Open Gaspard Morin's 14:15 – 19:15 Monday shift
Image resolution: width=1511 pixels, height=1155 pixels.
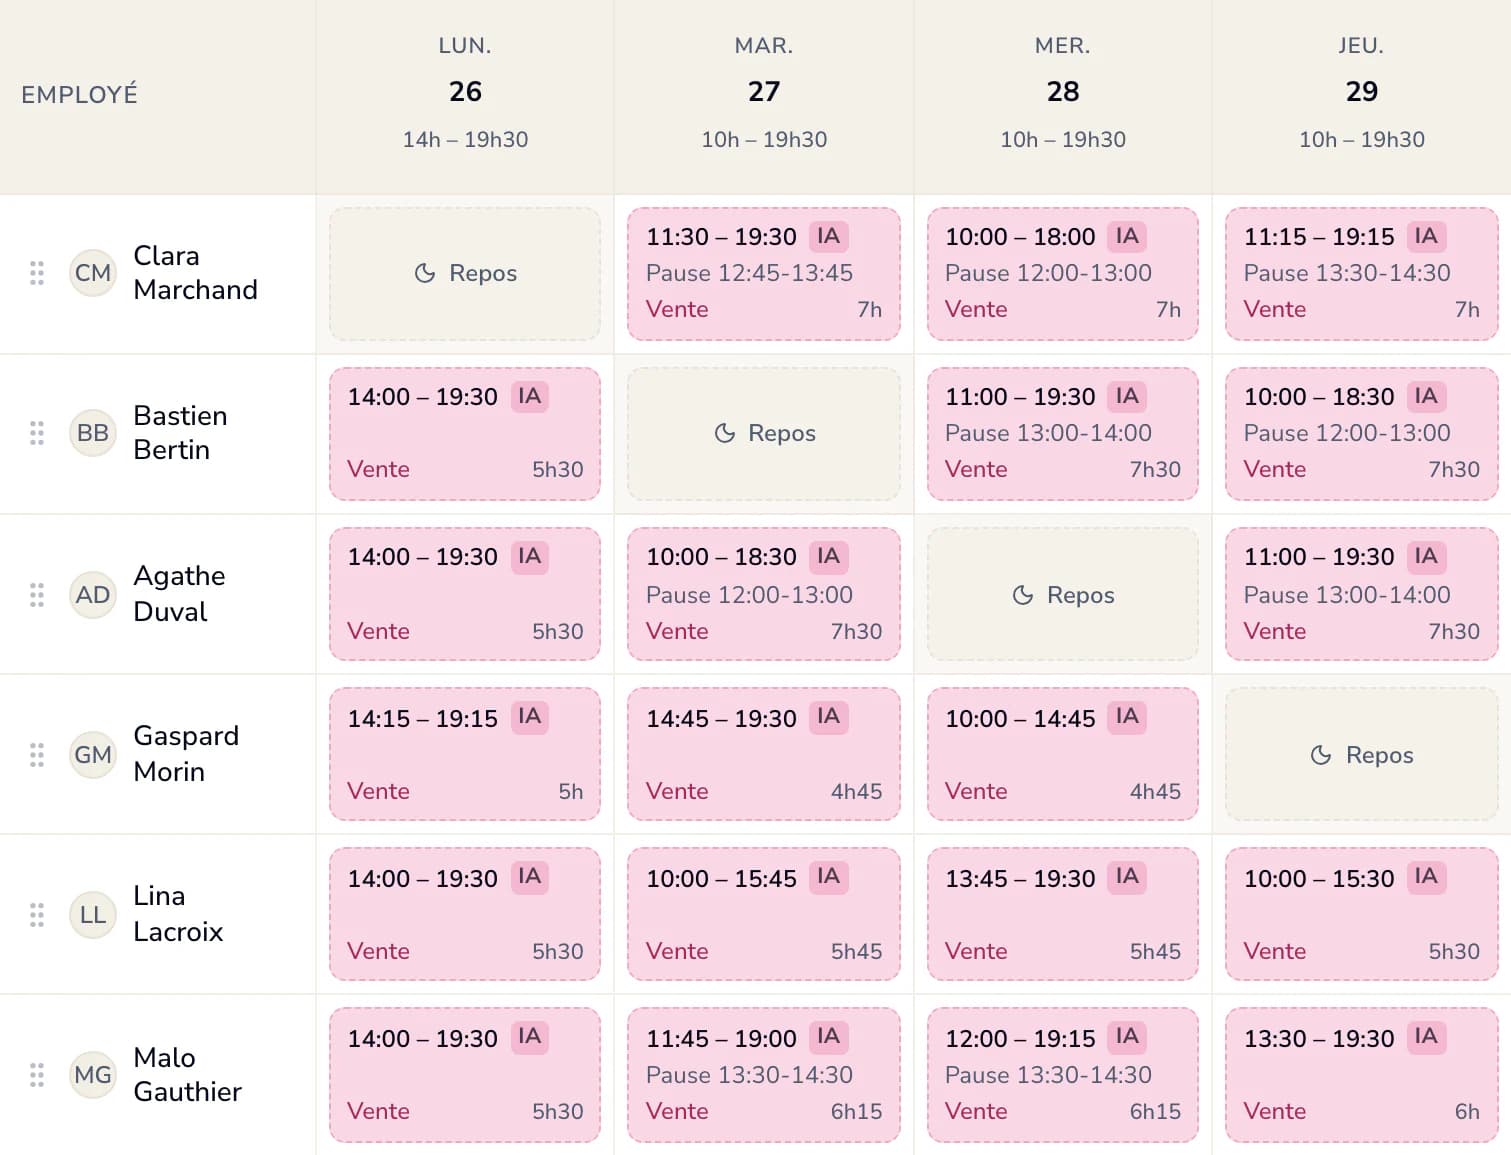pyautogui.click(x=465, y=754)
